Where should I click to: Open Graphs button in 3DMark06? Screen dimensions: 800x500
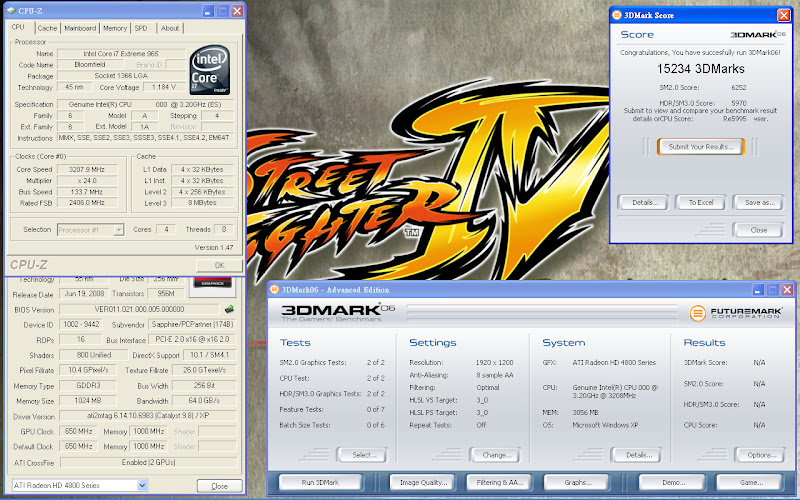click(x=578, y=482)
